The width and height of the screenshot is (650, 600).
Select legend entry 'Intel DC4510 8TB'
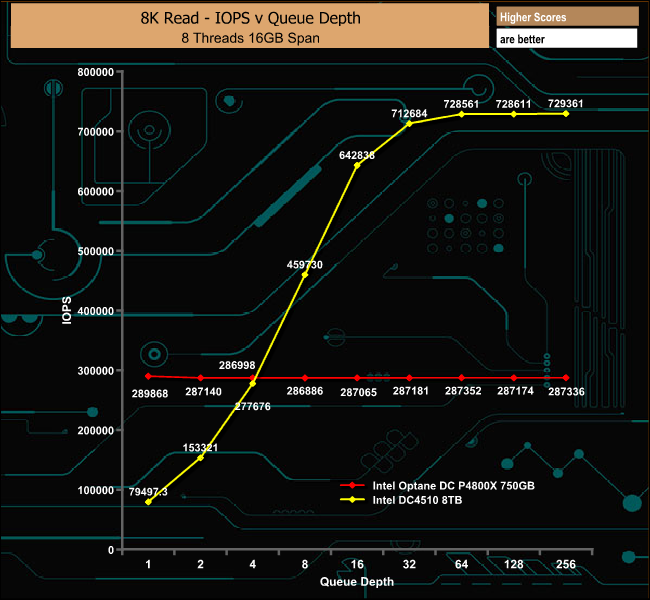pos(417,500)
